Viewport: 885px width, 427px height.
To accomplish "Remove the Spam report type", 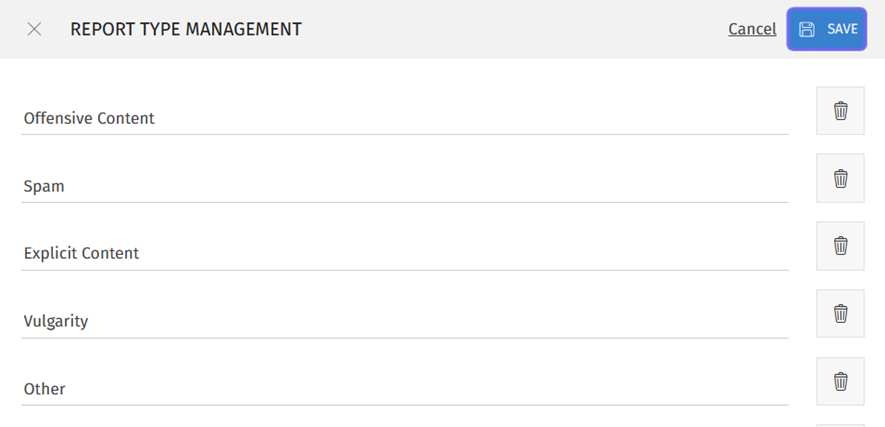I will [x=840, y=179].
